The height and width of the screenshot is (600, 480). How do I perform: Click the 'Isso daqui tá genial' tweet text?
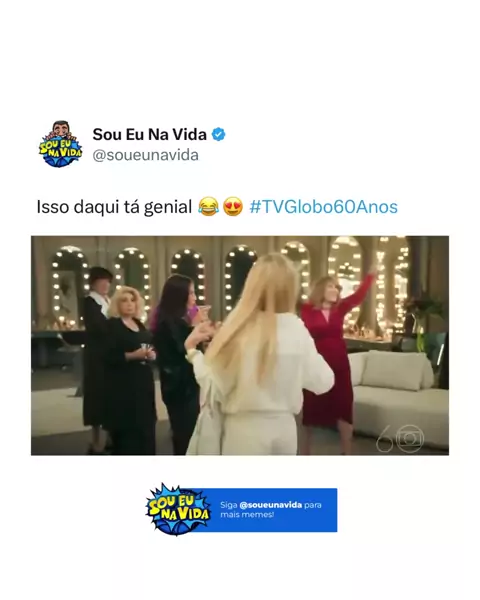[114, 207]
